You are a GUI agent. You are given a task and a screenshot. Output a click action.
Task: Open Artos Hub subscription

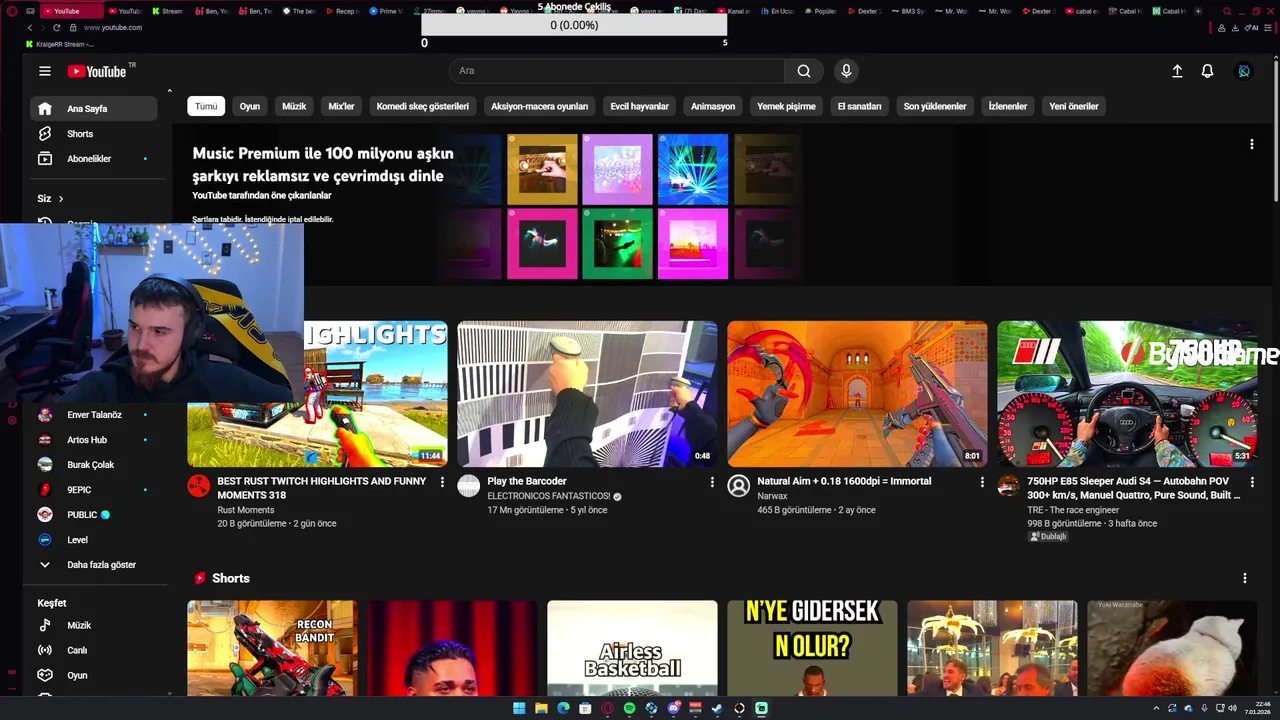(94, 440)
